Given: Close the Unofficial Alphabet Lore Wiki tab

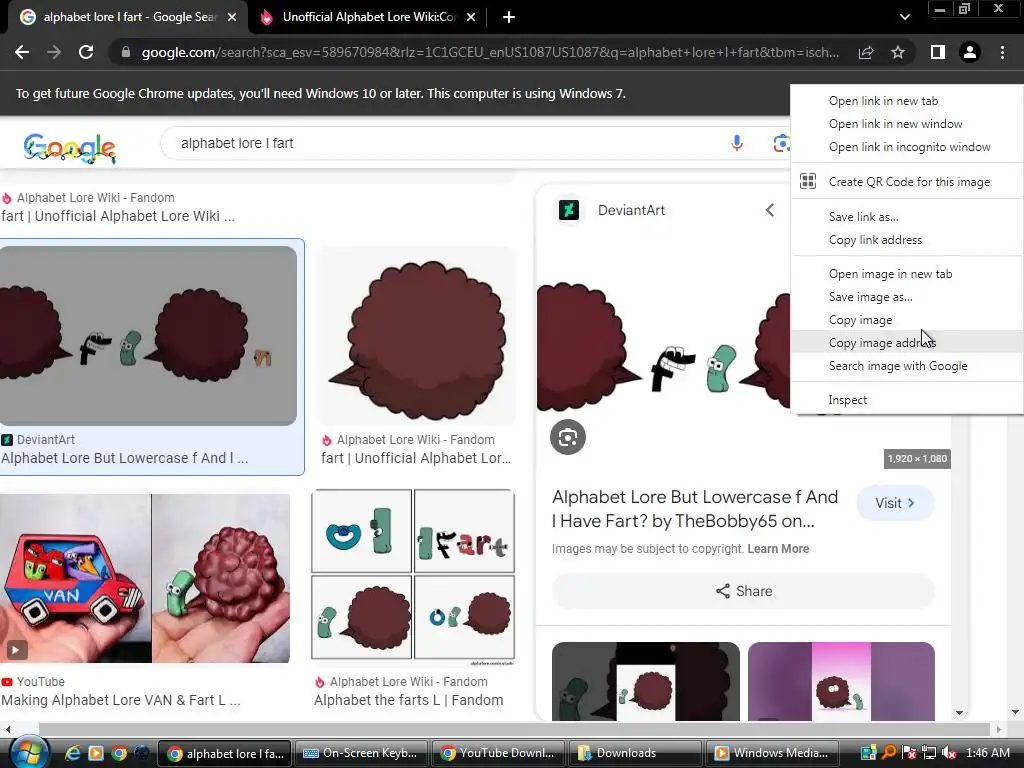Looking at the screenshot, I should [471, 18].
